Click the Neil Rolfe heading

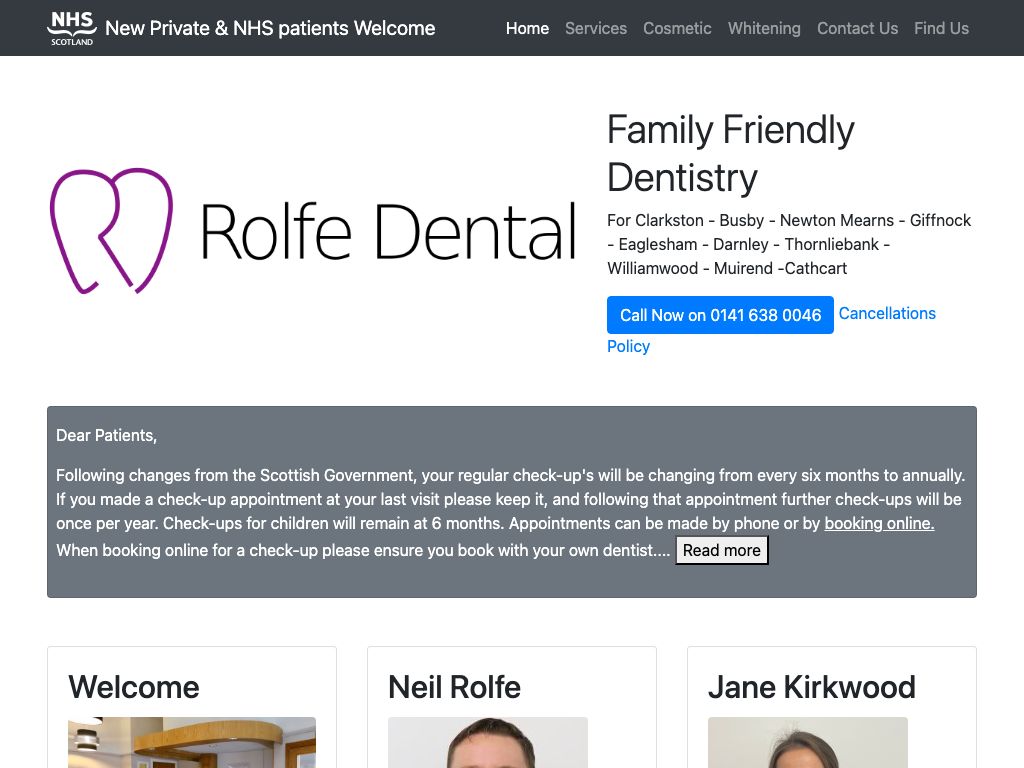(454, 687)
